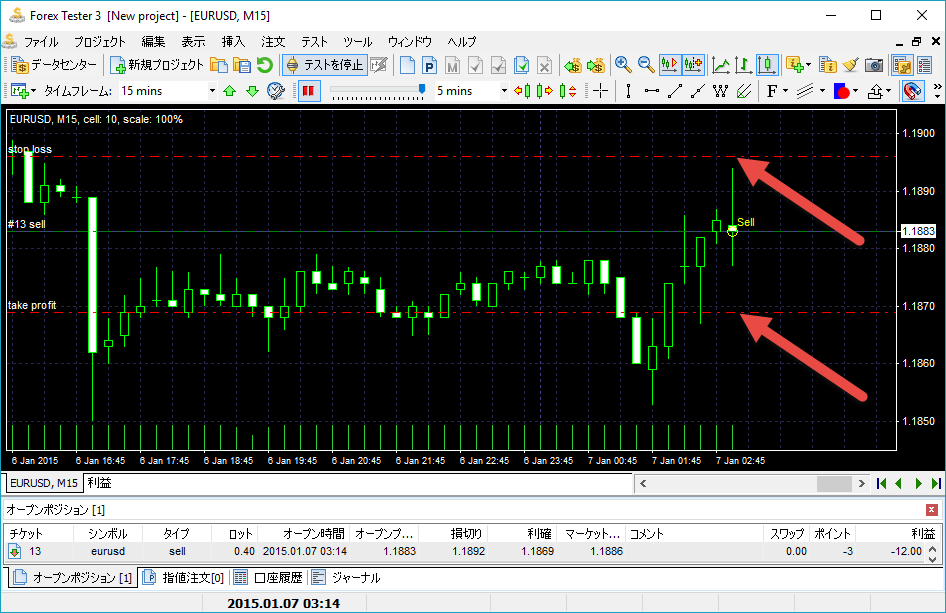946x613 pixels.
Task: Open the 注文 menu
Action: tap(273, 42)
